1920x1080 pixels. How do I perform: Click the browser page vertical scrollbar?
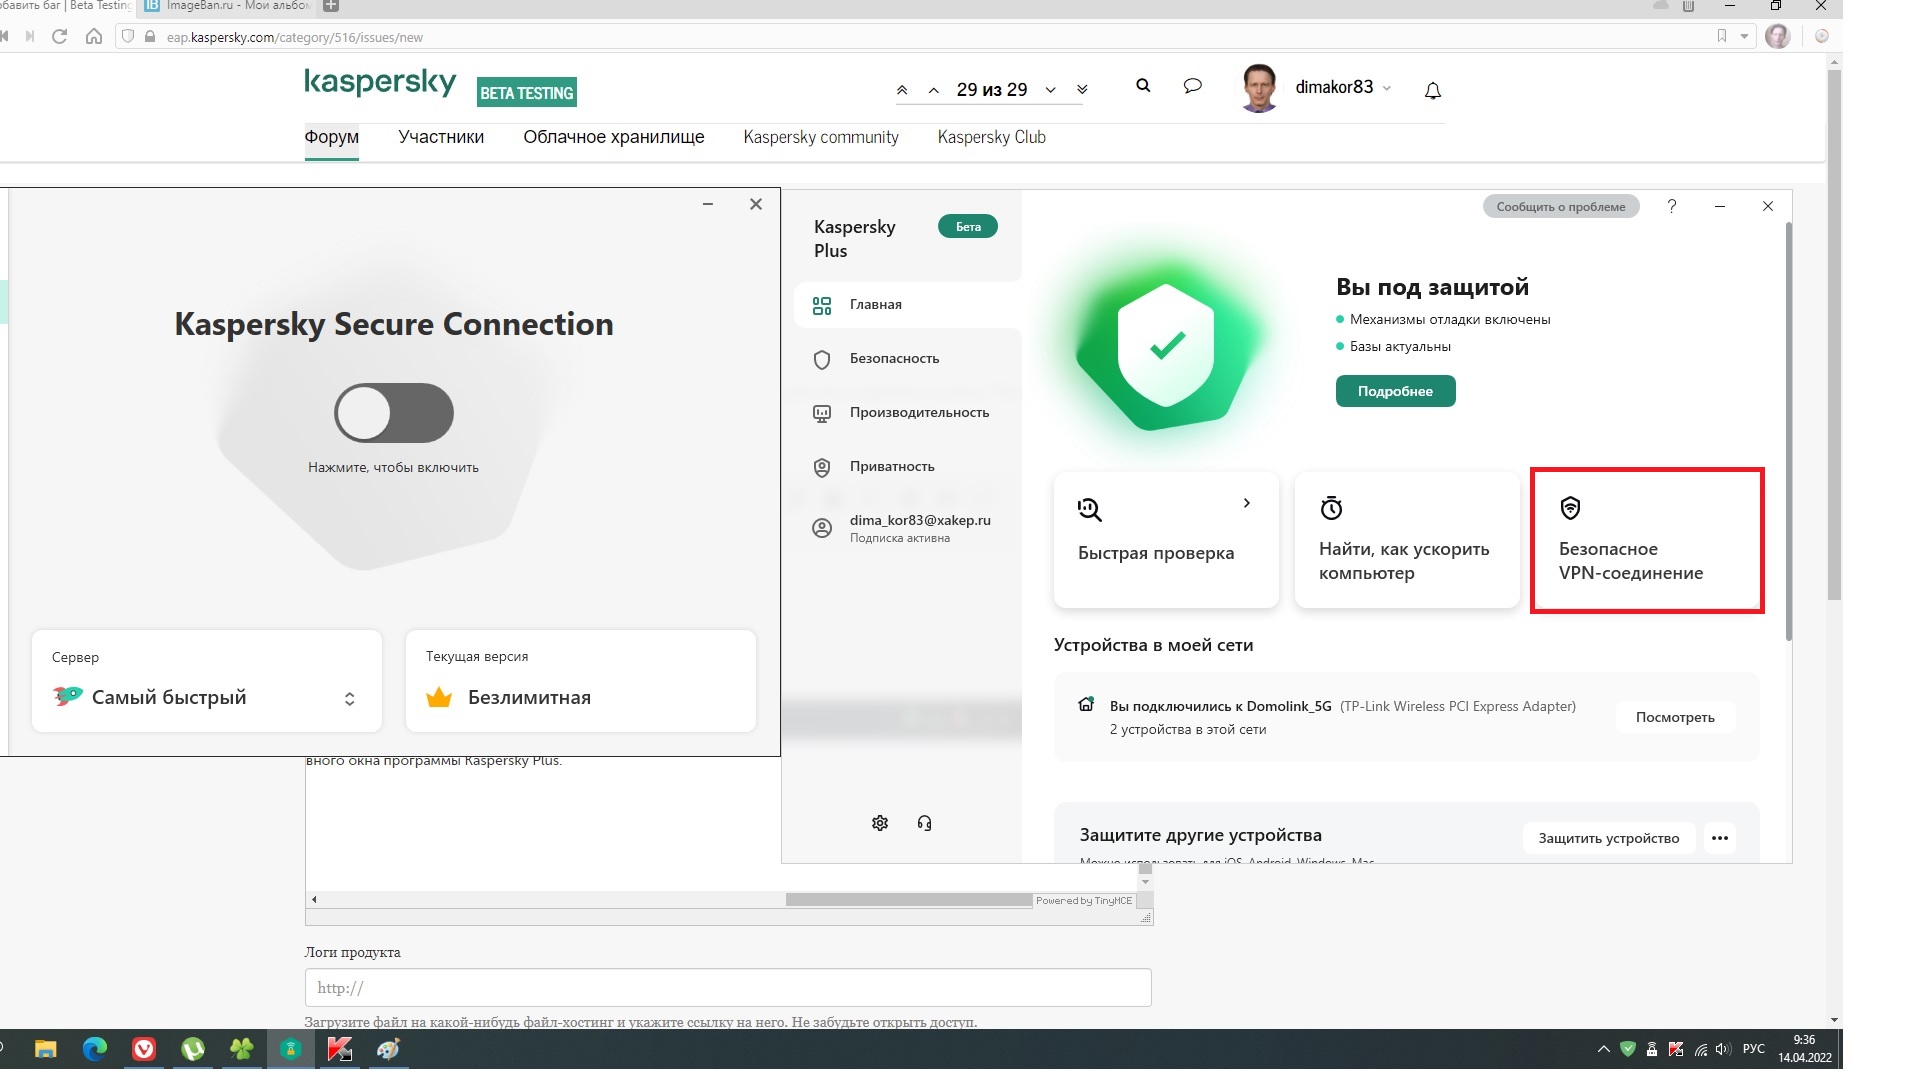pyautogui.click(x=1834, y=335)
